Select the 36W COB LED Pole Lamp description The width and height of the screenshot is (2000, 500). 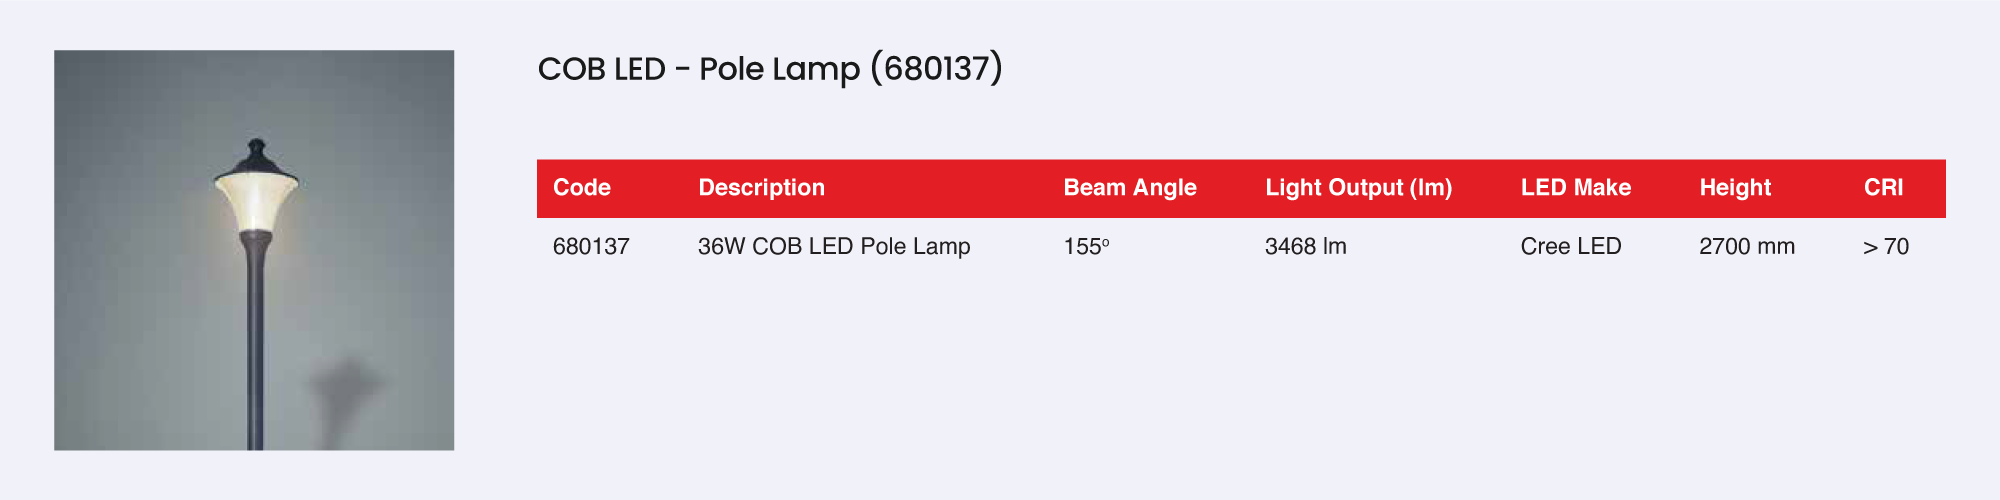(x=834, y=247)
